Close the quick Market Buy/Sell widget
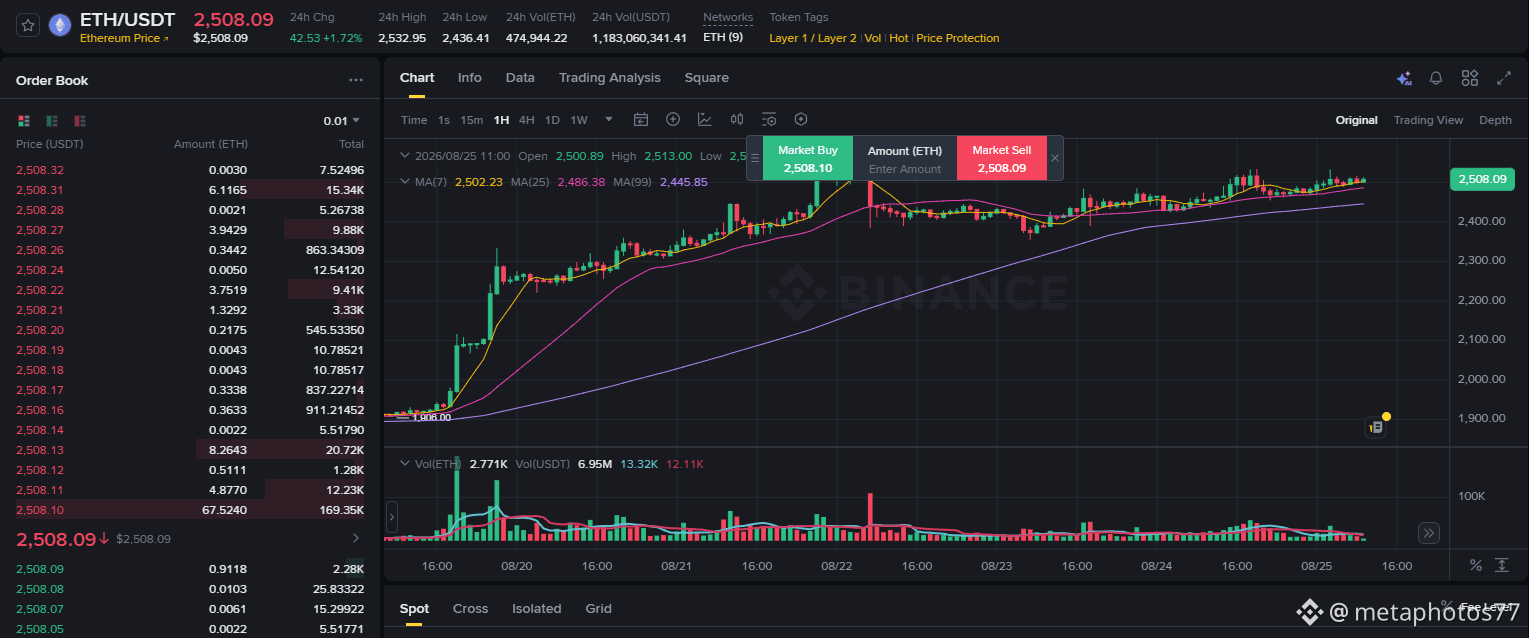 [1054, 158]
